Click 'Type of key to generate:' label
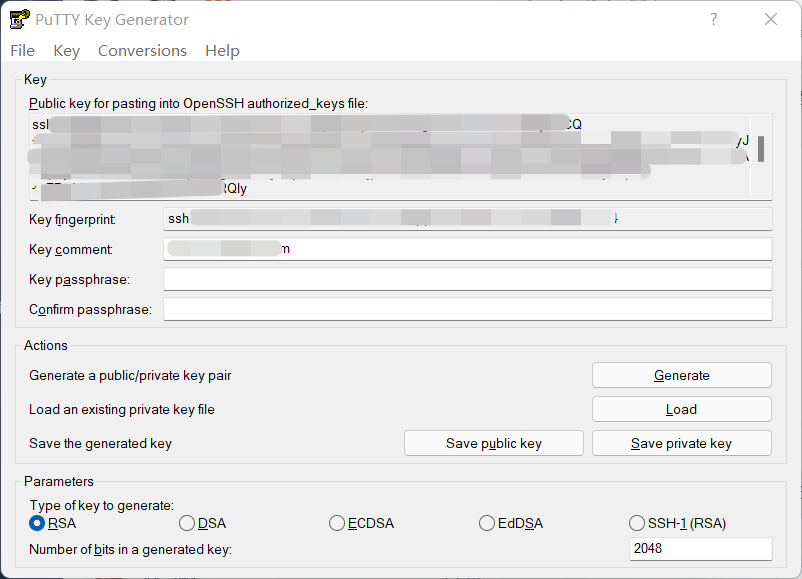 (101, 505)
